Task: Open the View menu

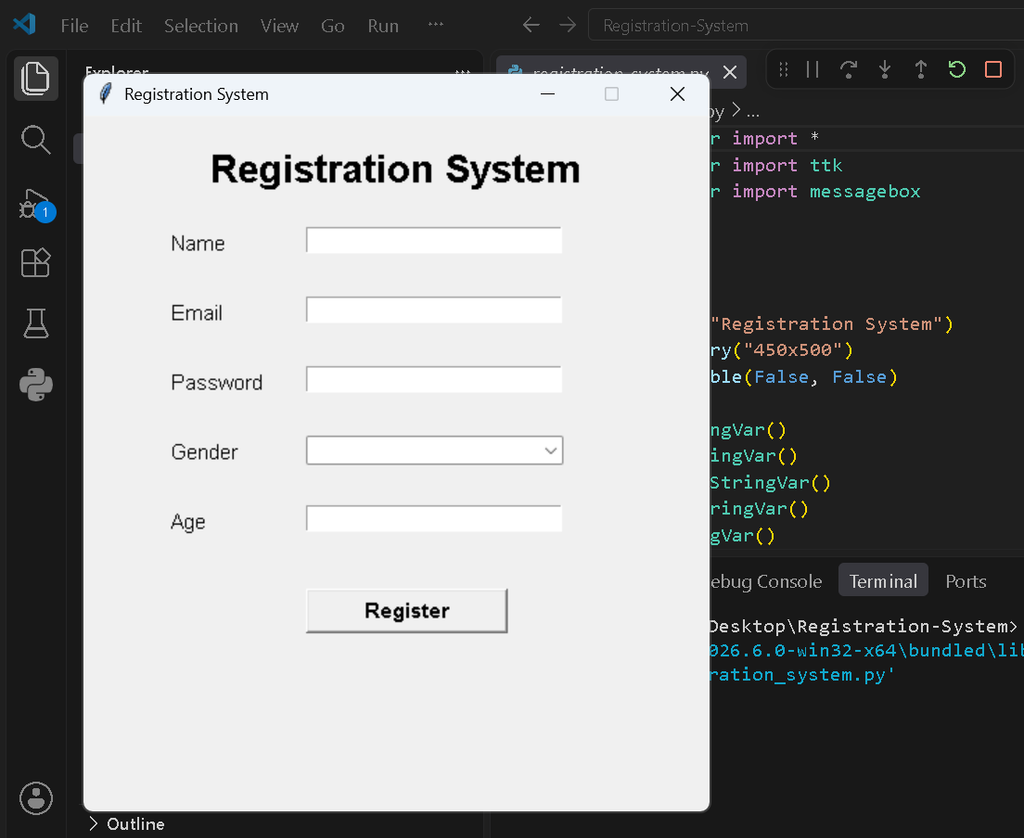Action: [280, 25]
